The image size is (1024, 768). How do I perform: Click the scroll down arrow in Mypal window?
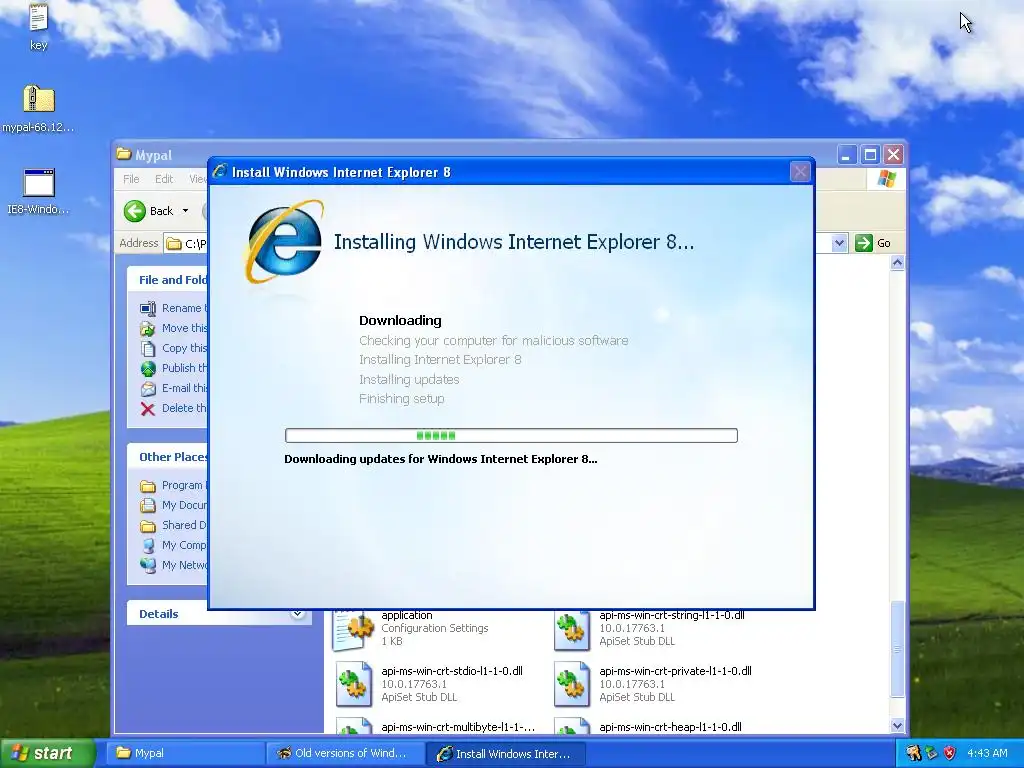point(897,726)
